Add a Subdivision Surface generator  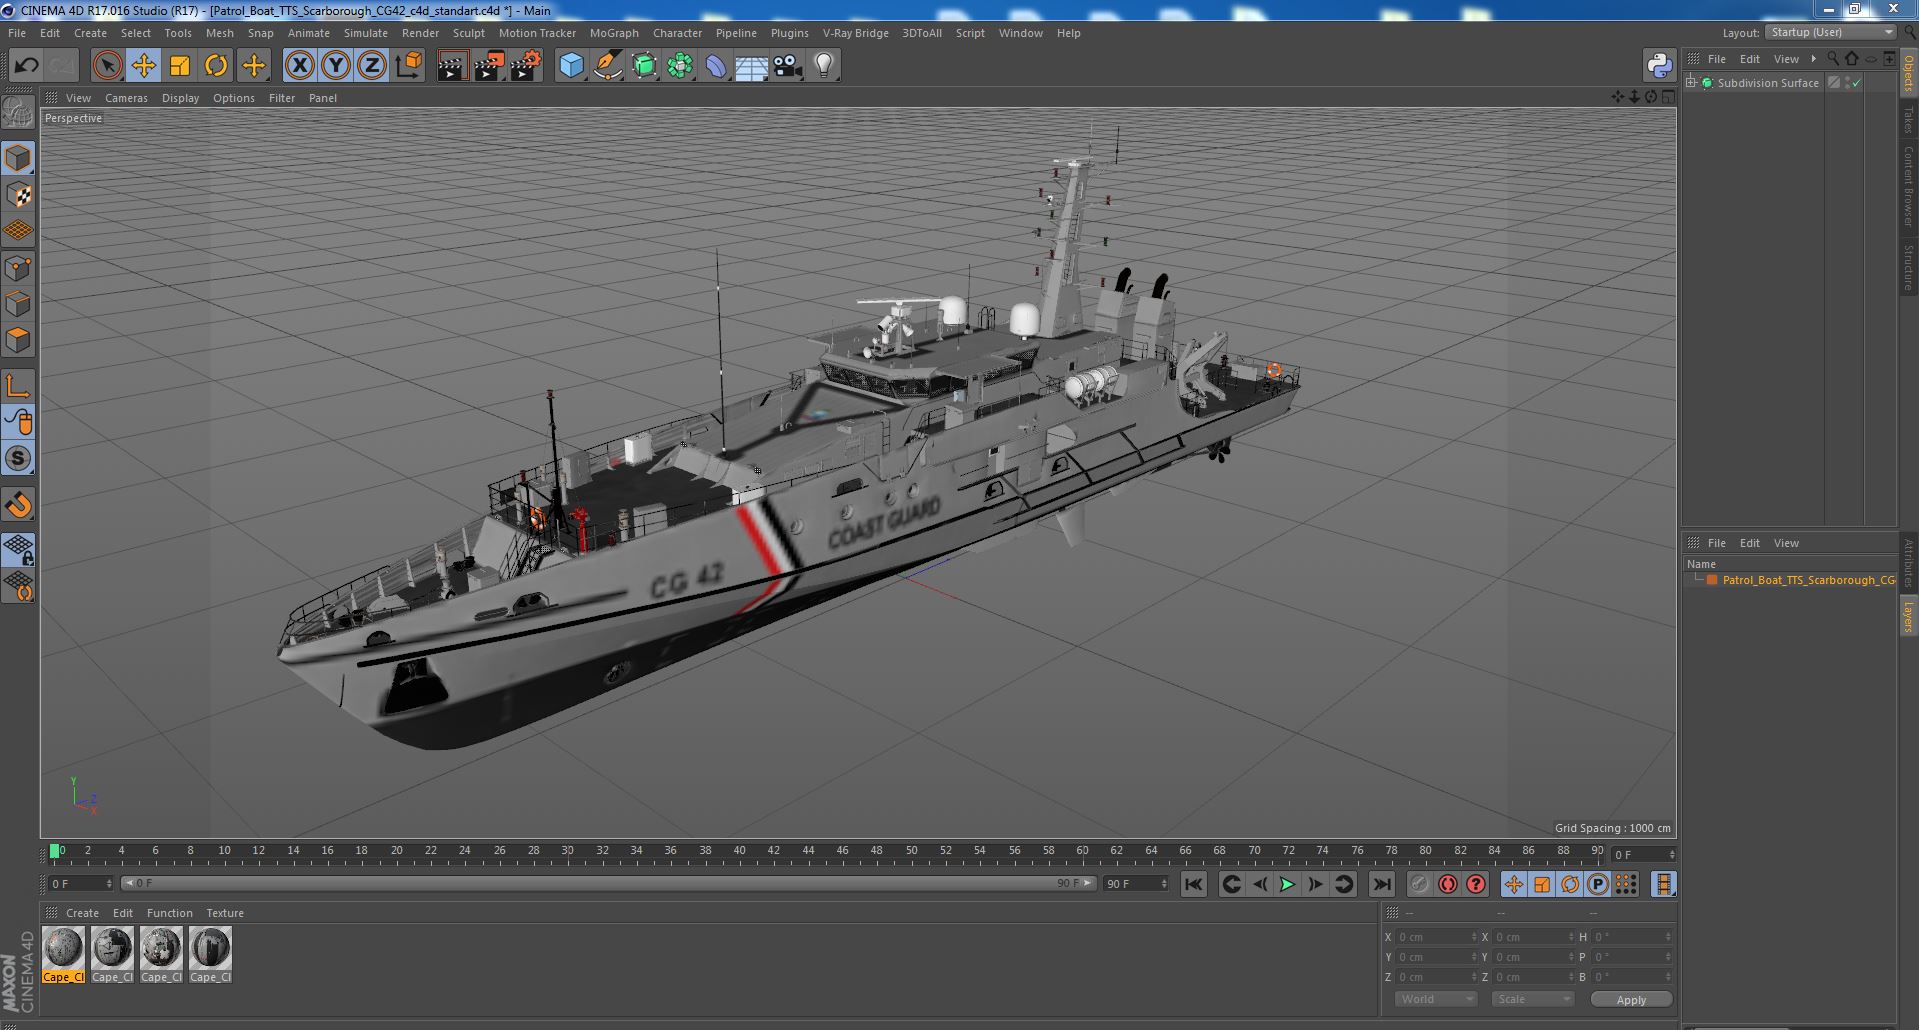644,66
